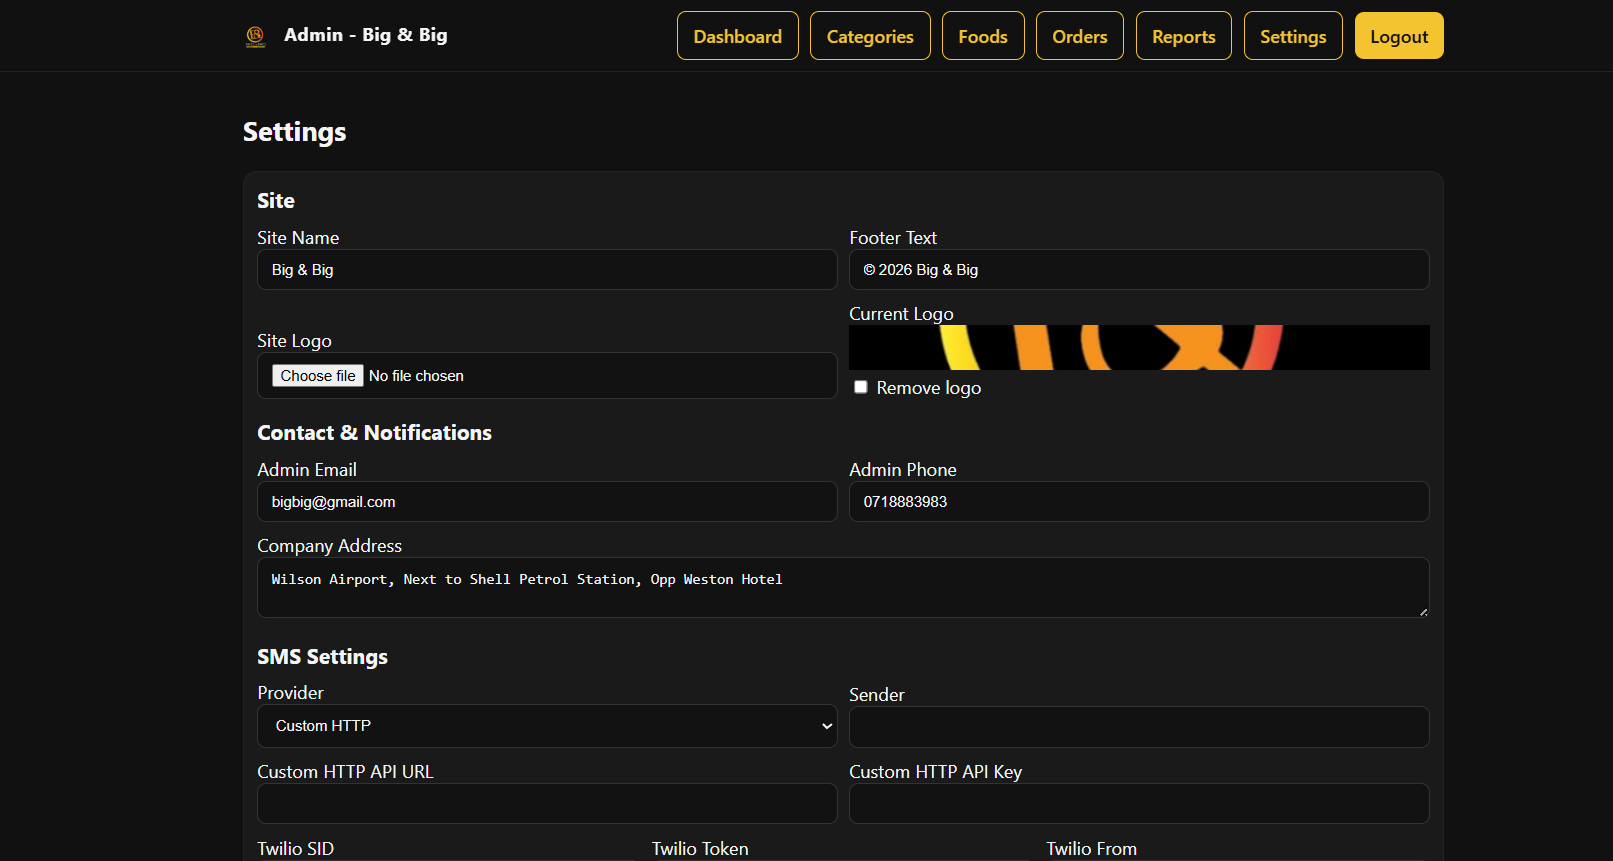Enable the Remove logo checkbox

pos(861,387)
